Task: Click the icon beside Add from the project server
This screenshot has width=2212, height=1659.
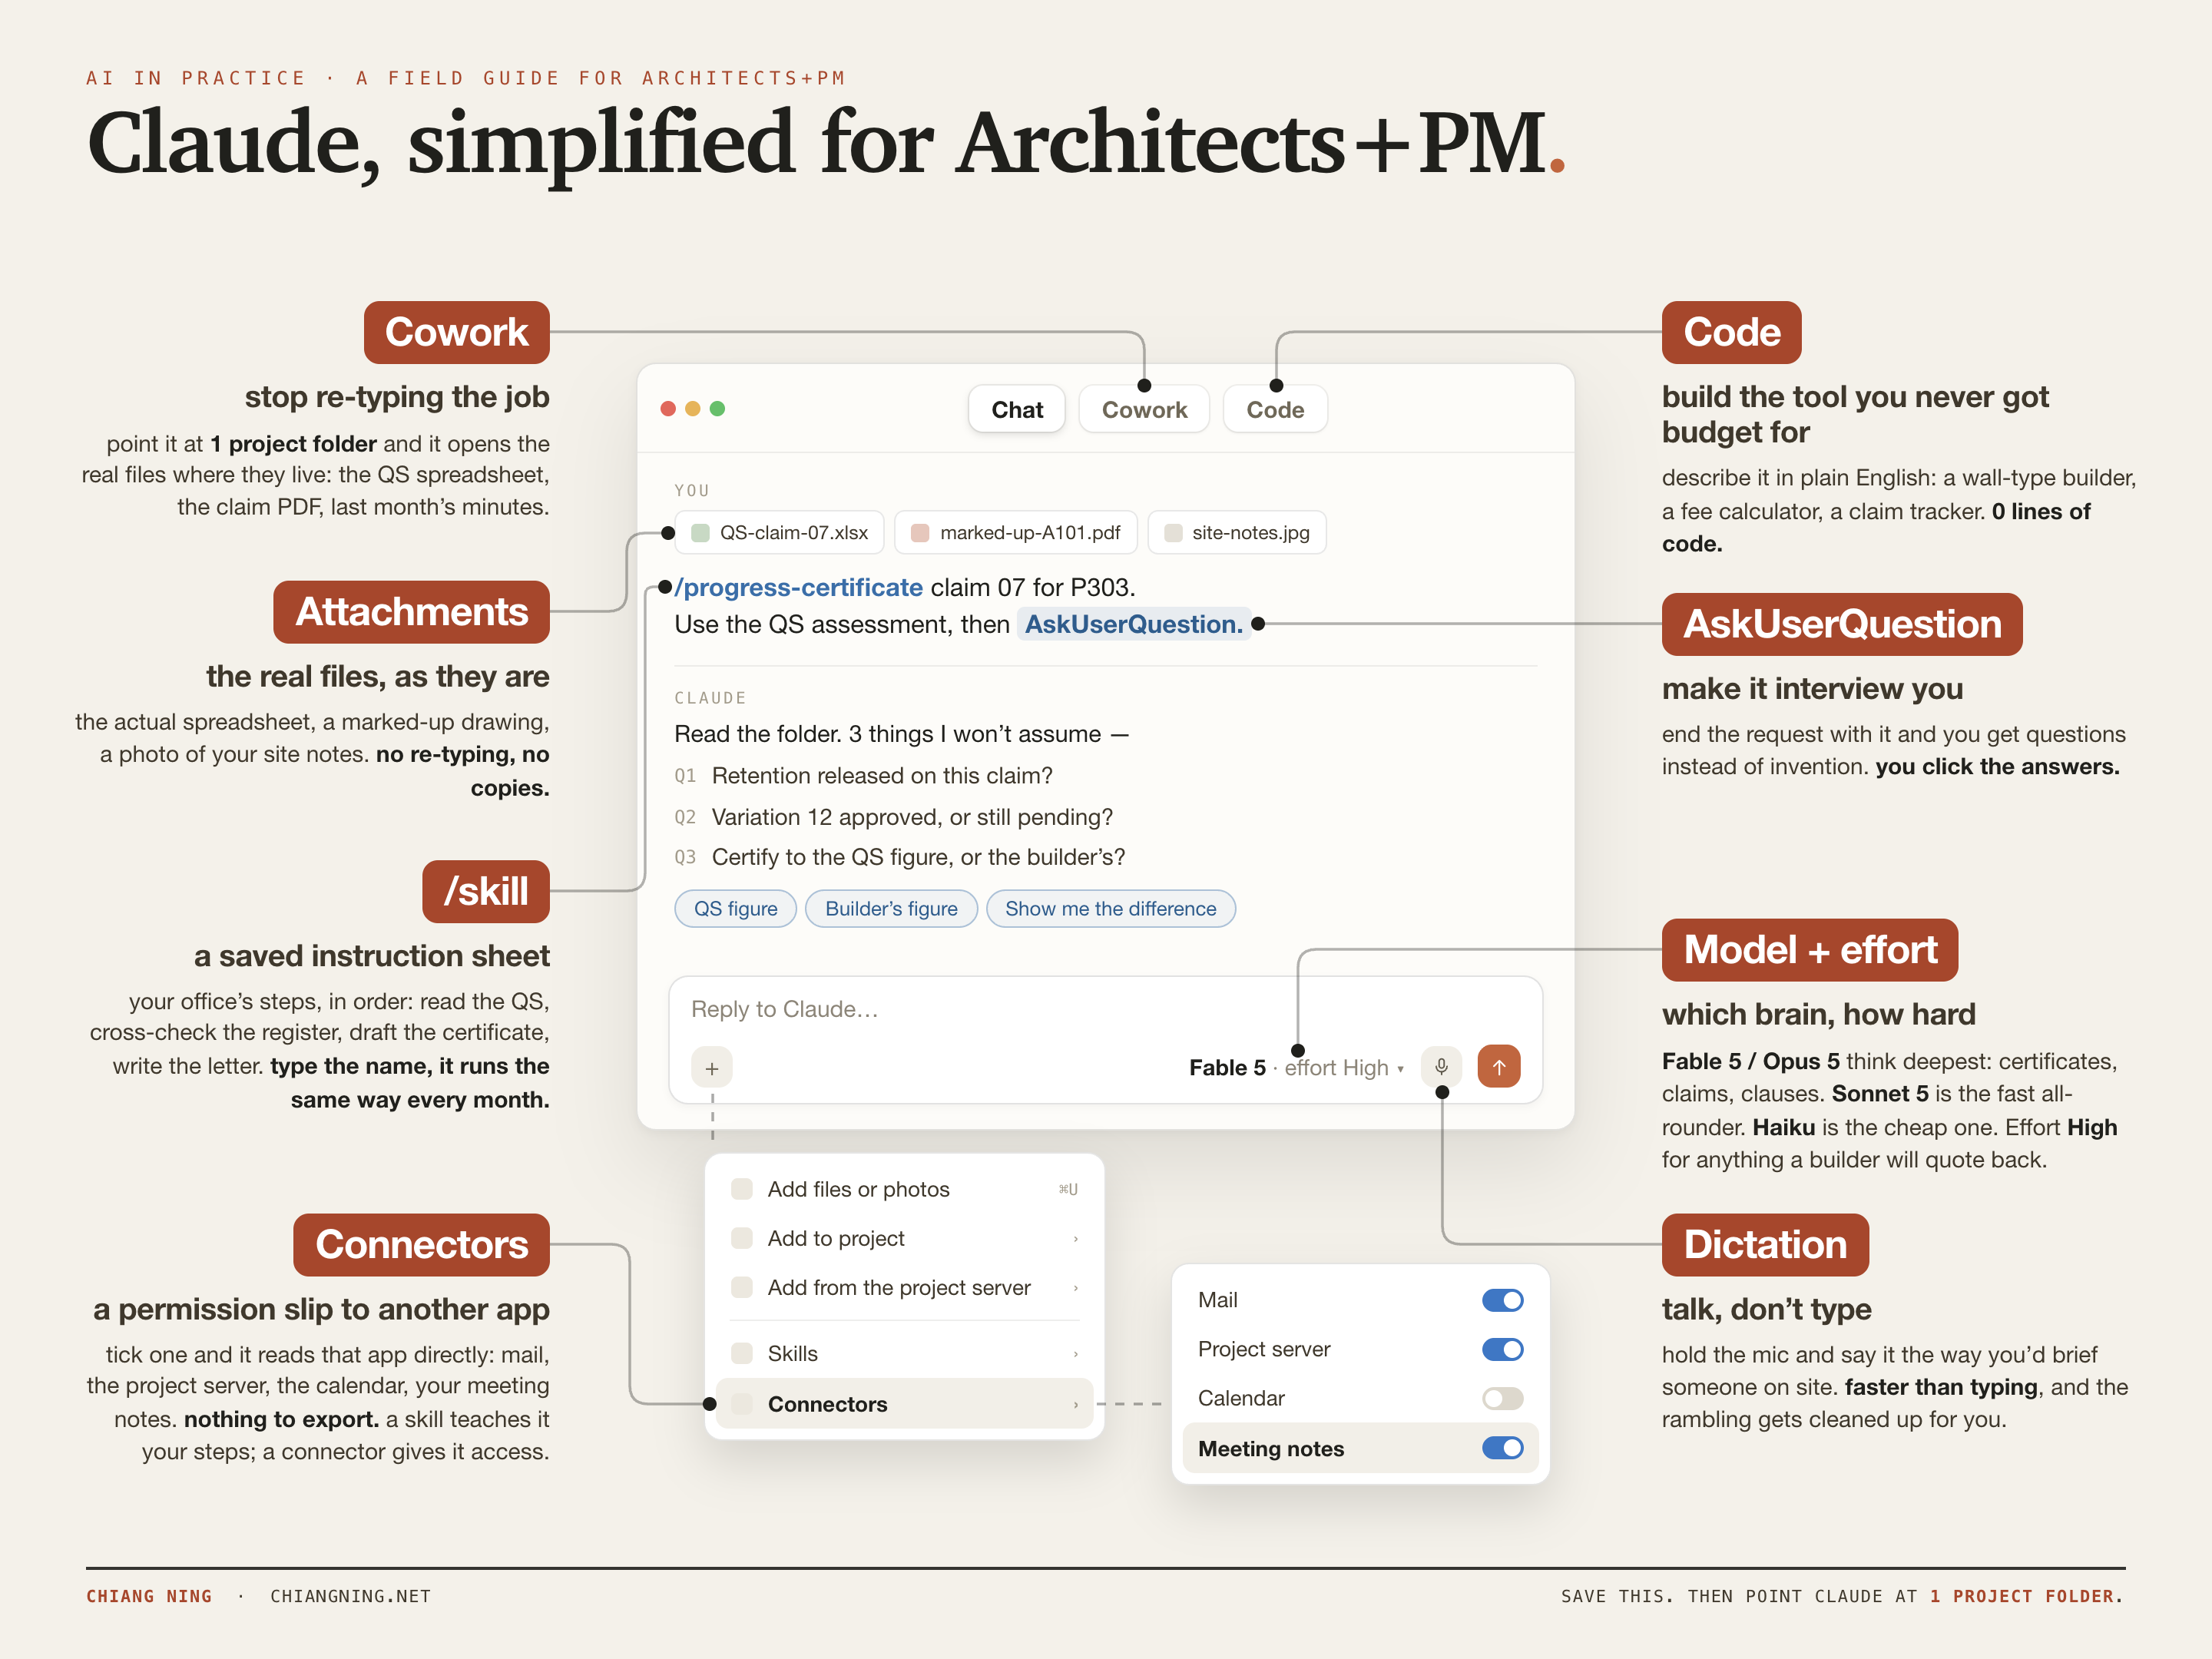Action: 742,1287
